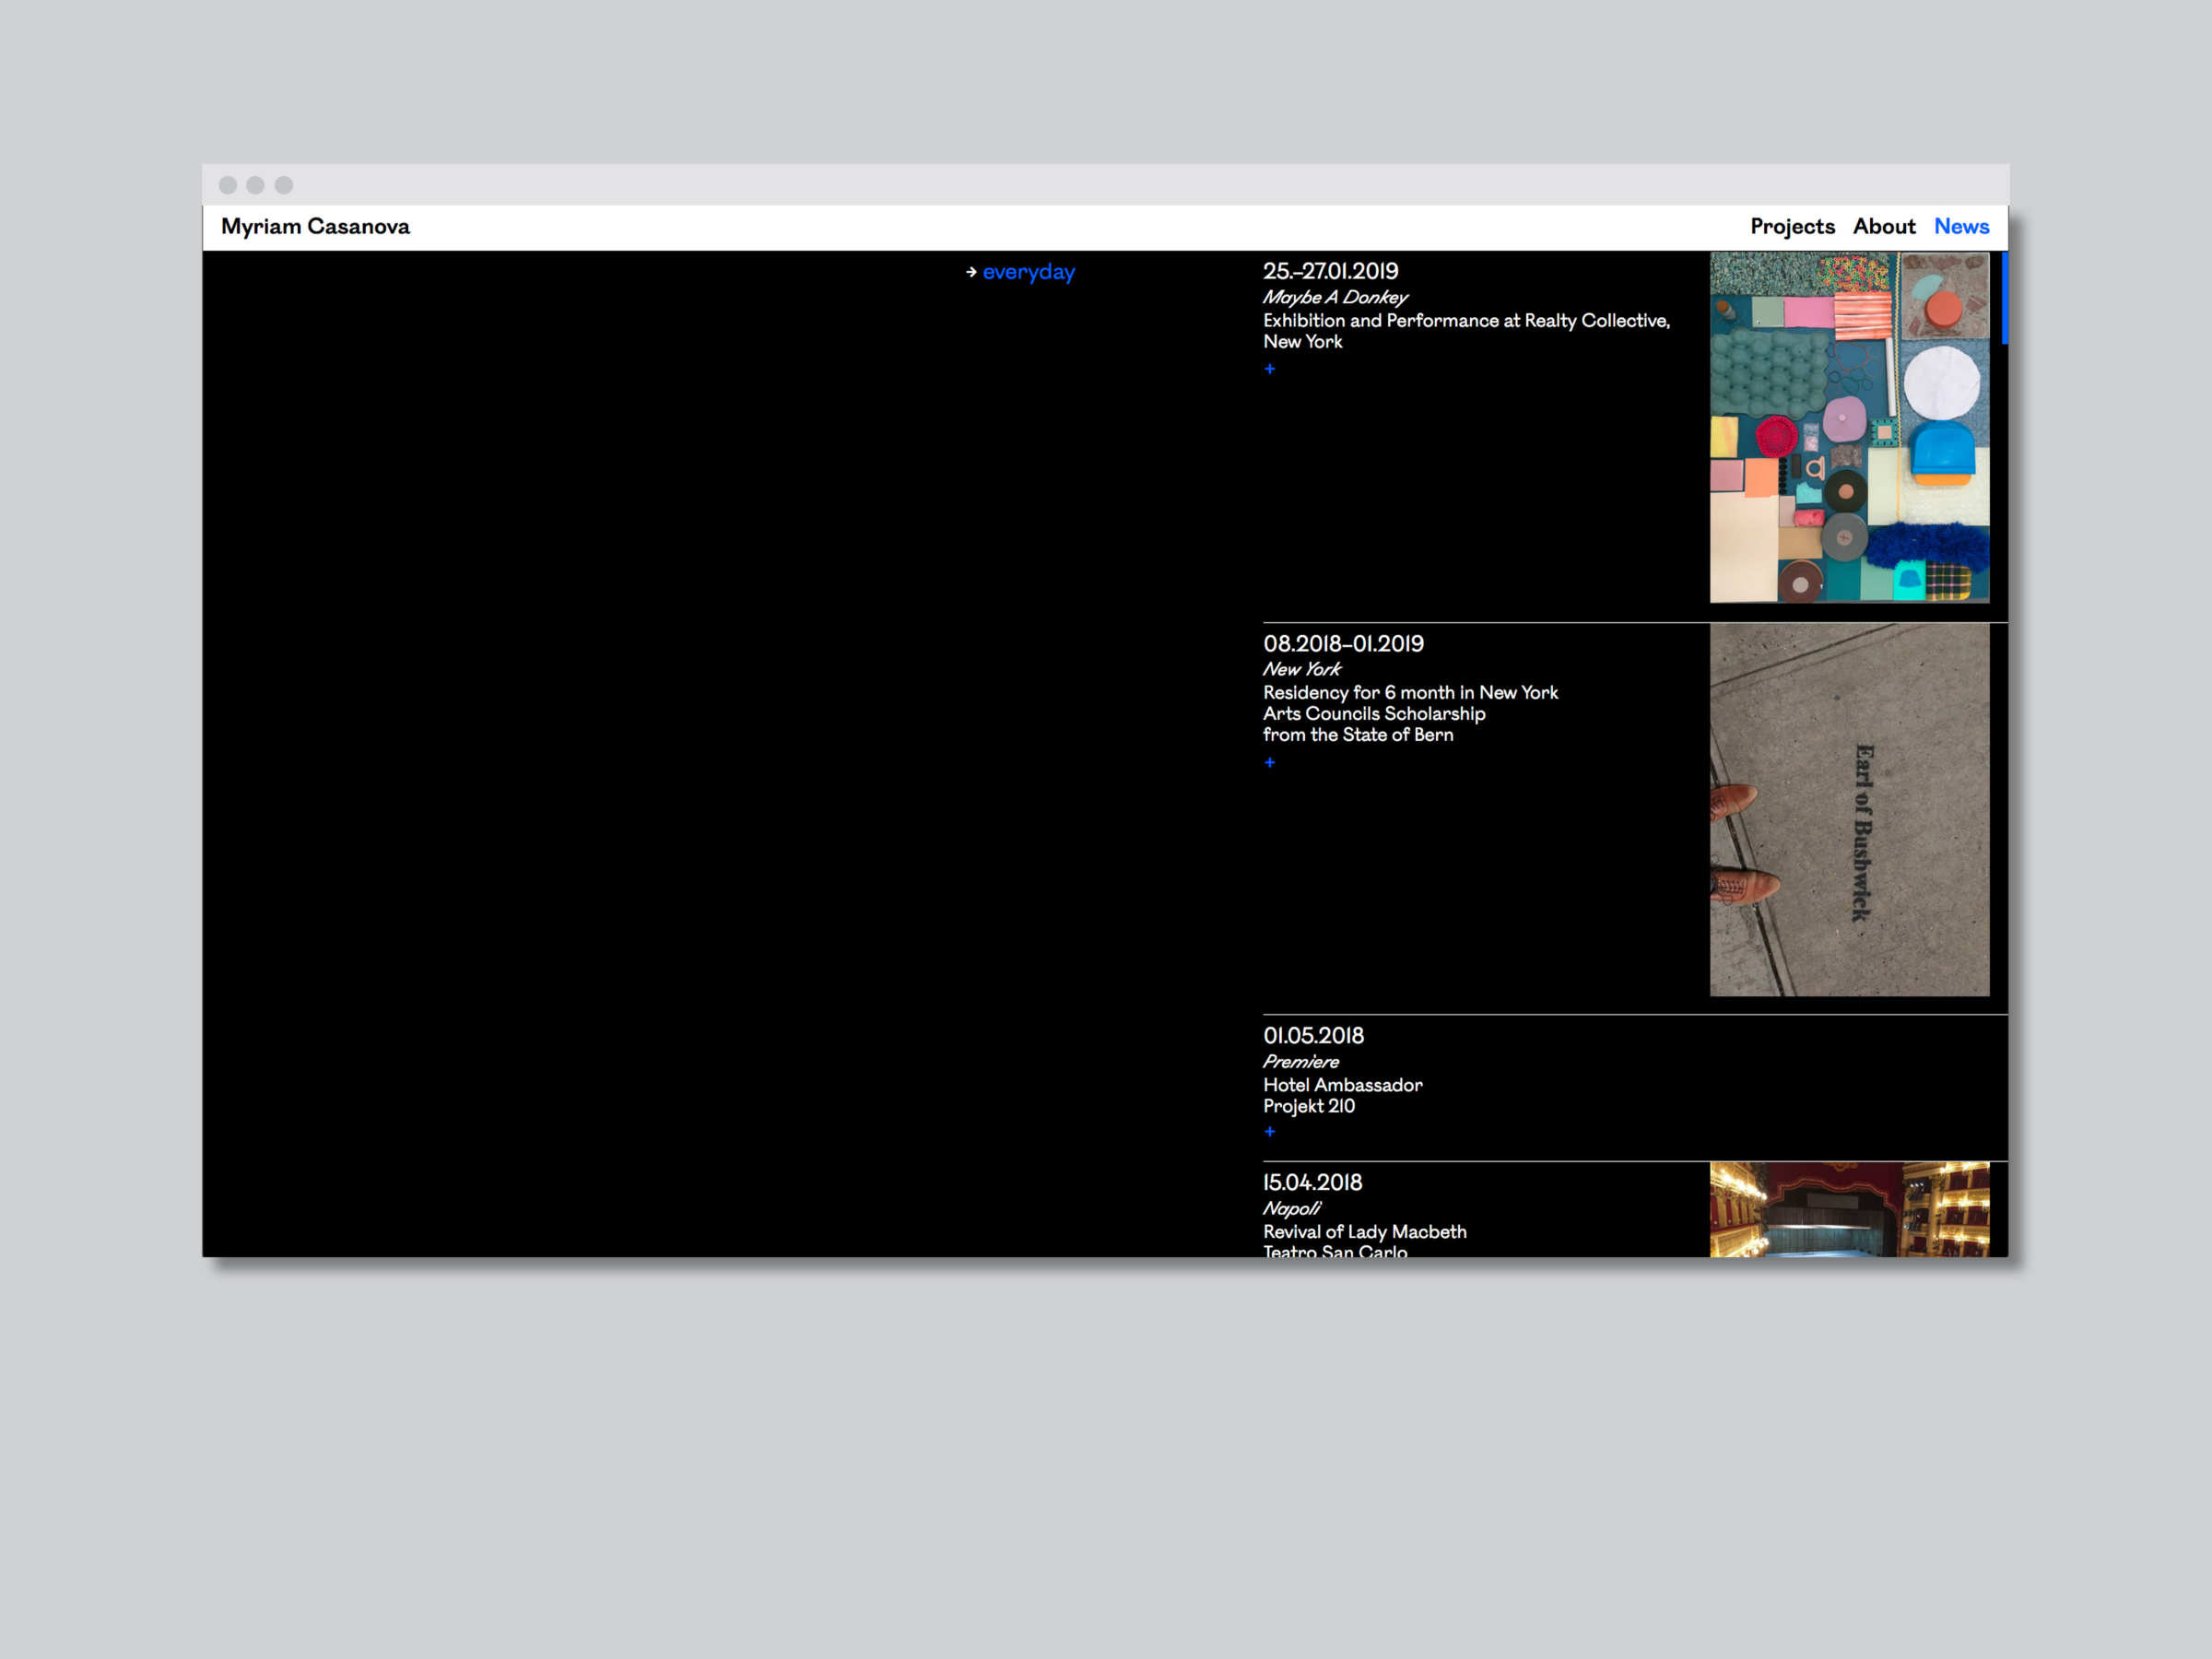2212x1659 pixels.
Task: Go to the Projects menu item
Action: click(x=1792, y=227)
